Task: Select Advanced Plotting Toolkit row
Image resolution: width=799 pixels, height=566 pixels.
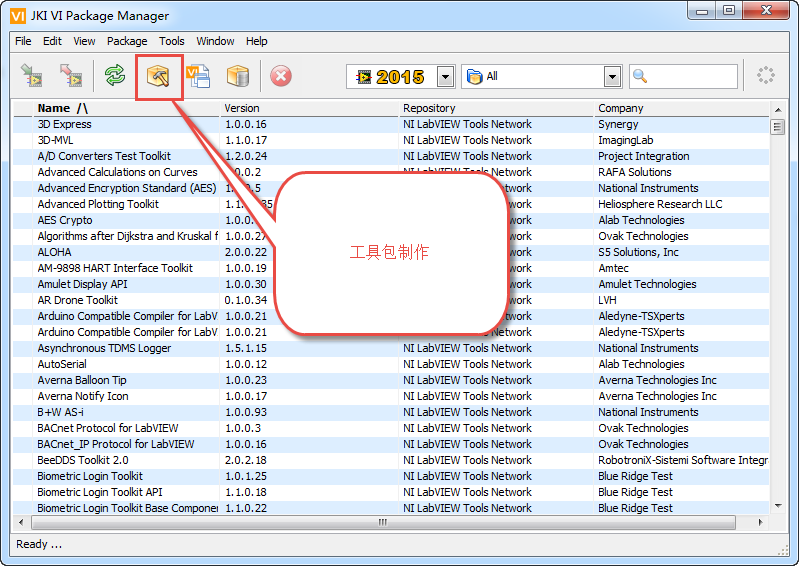Action: pyautogui.click(x=391, y=204)
